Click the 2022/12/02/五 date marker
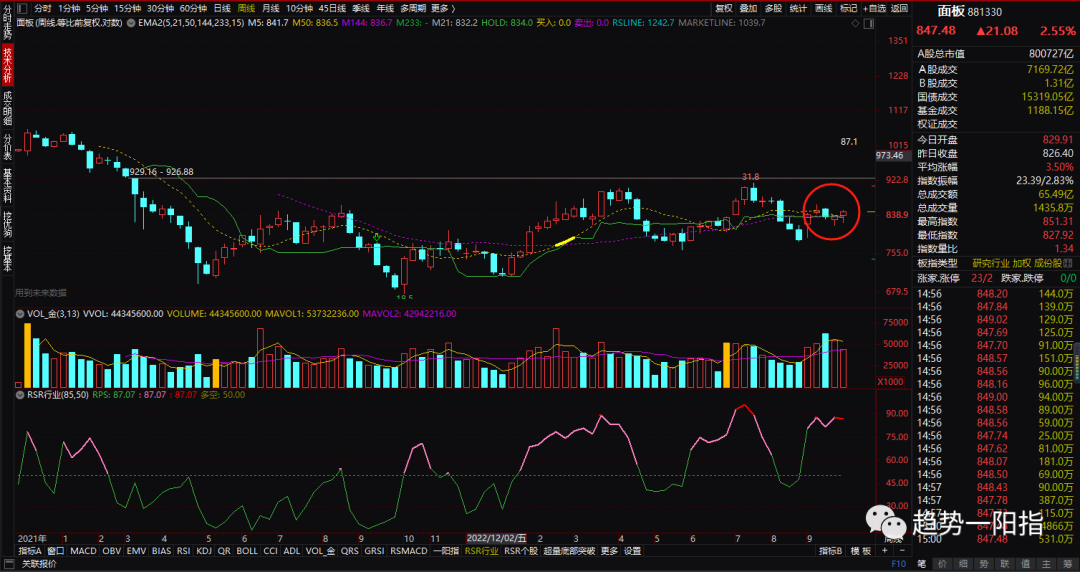 [497, 538]
